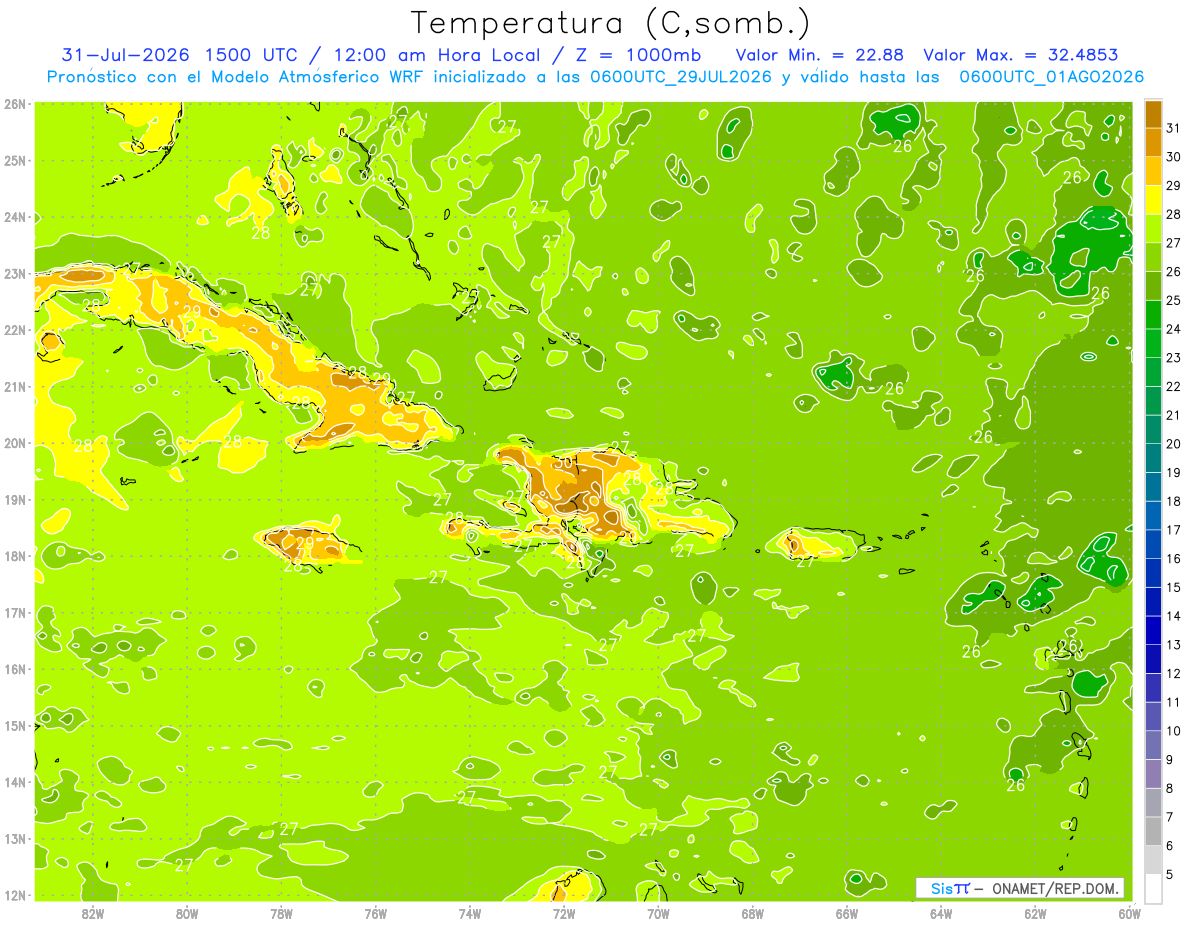Click the 80W longitude axis label
Viewport: 1200px width, 927px height.
click(x=187, y=913)
